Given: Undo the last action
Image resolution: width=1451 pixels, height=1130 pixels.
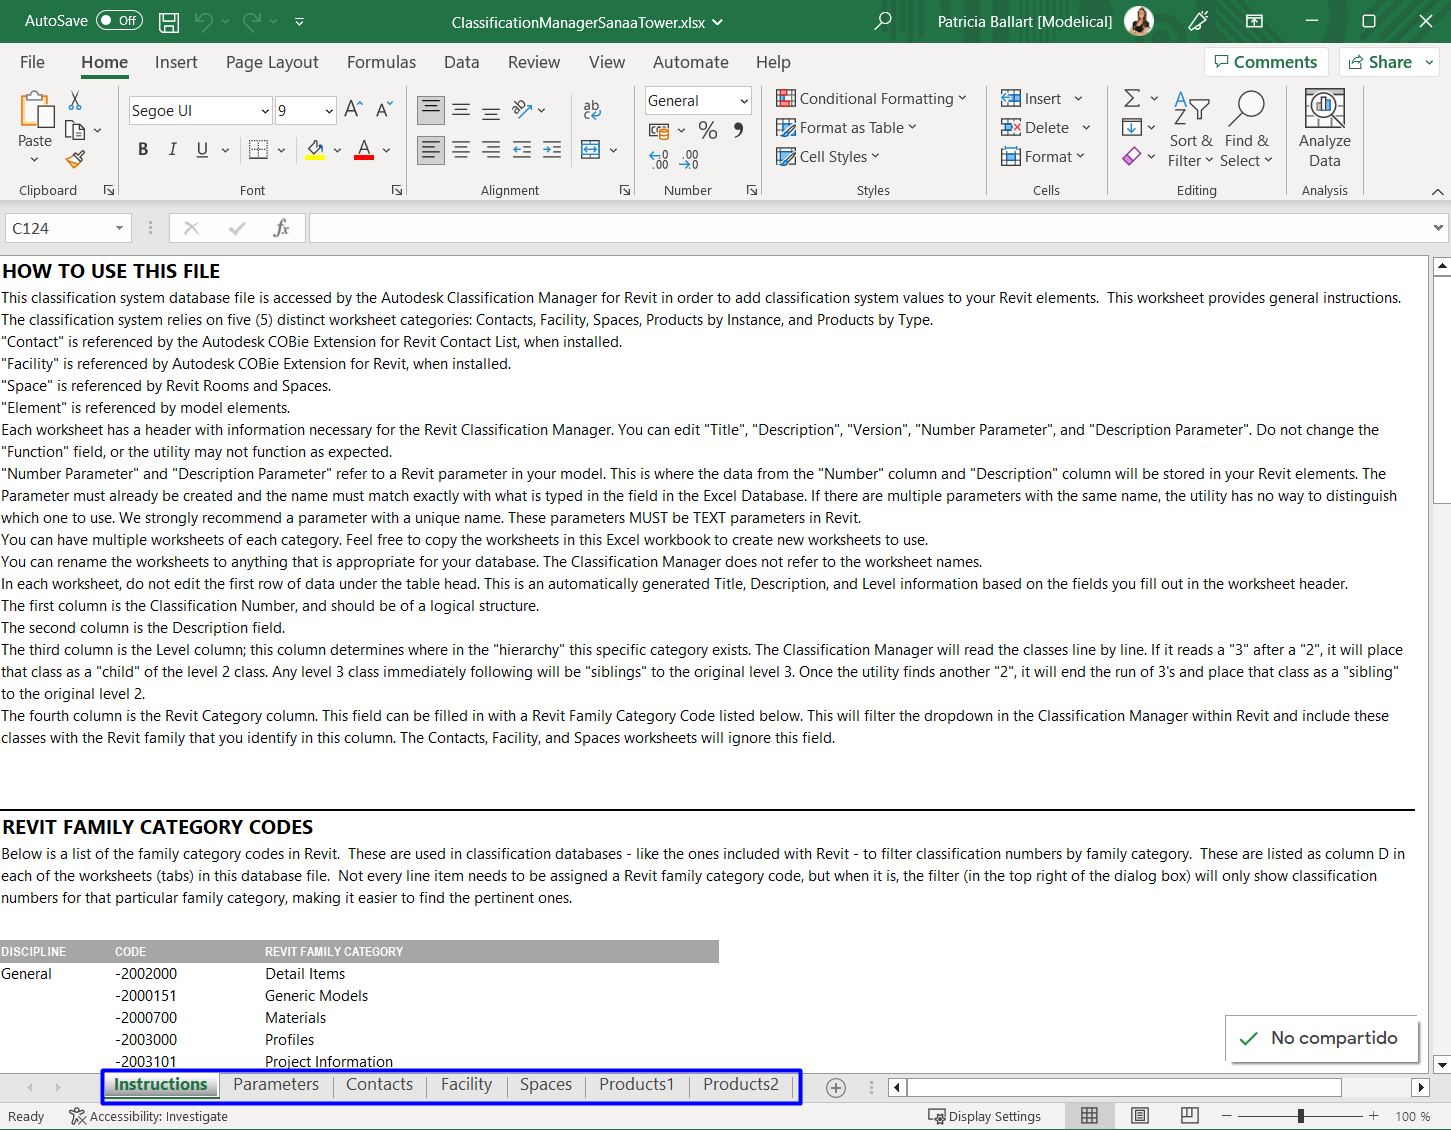Looking at the screenshot, I should point(204,21).
